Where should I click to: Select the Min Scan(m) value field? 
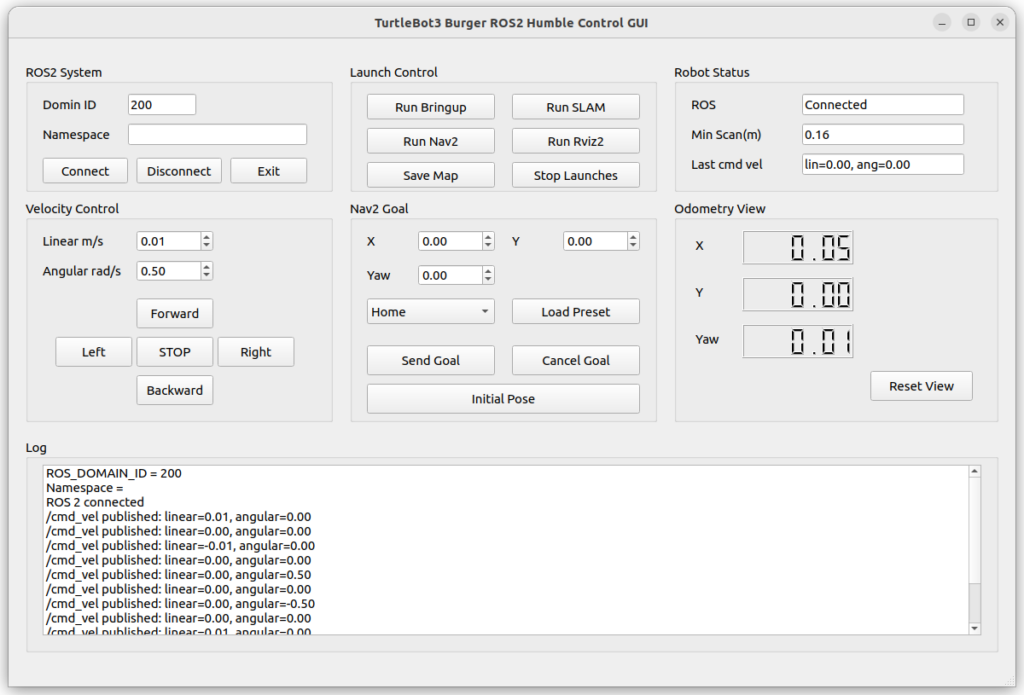(882, 135)
